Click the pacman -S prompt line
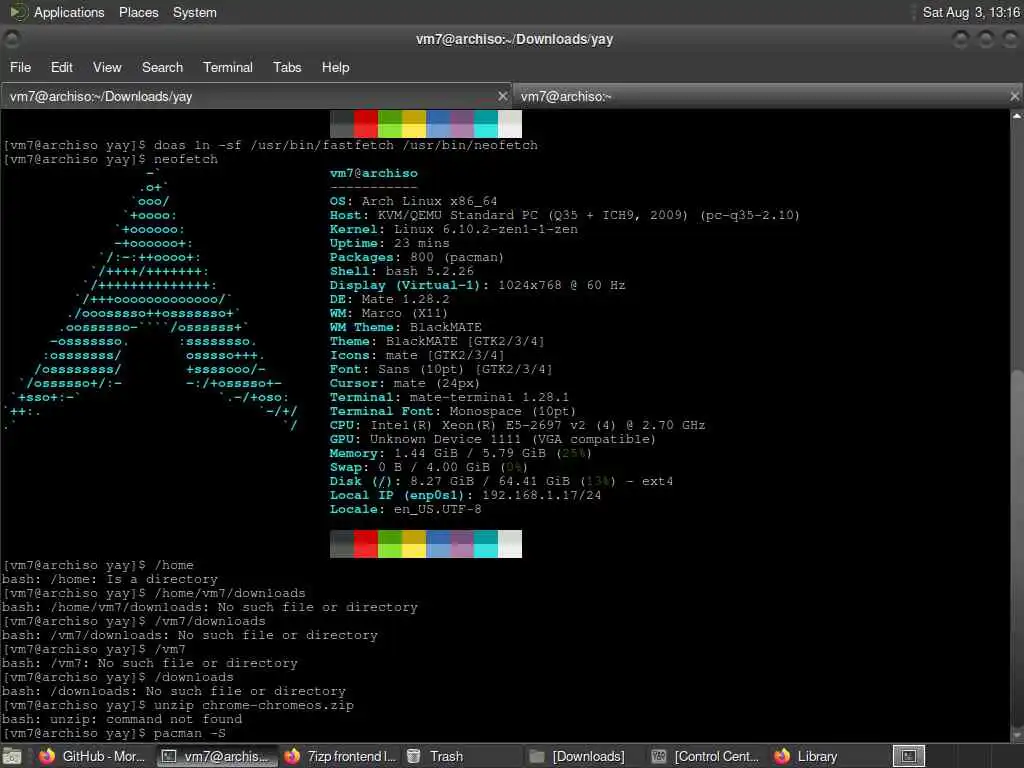 (x=114, y=733)
